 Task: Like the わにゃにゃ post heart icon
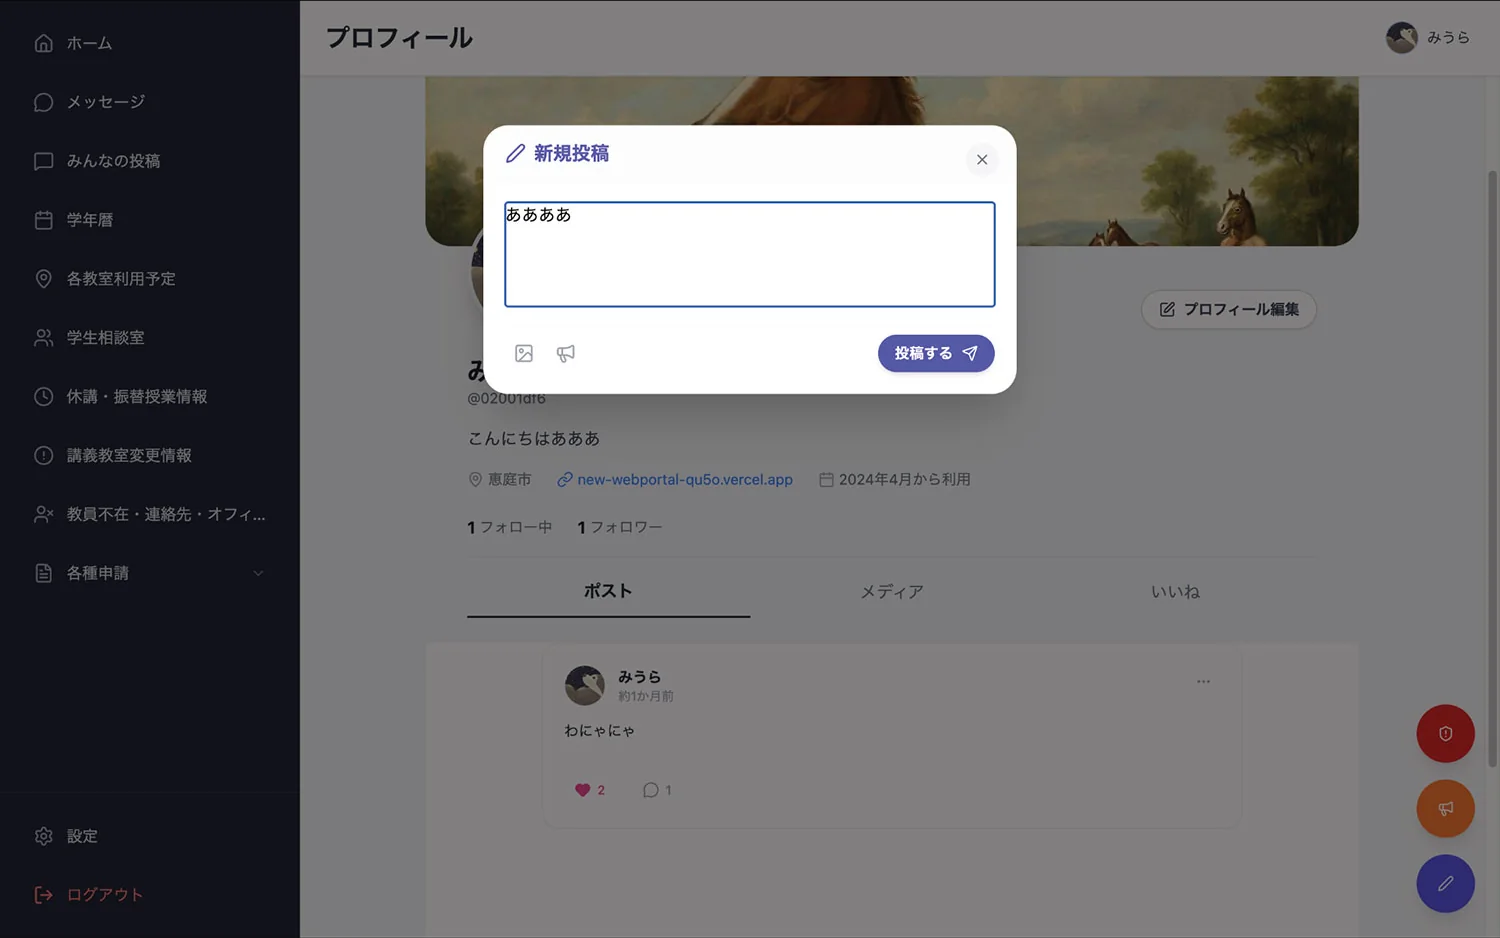pos(583,790)
